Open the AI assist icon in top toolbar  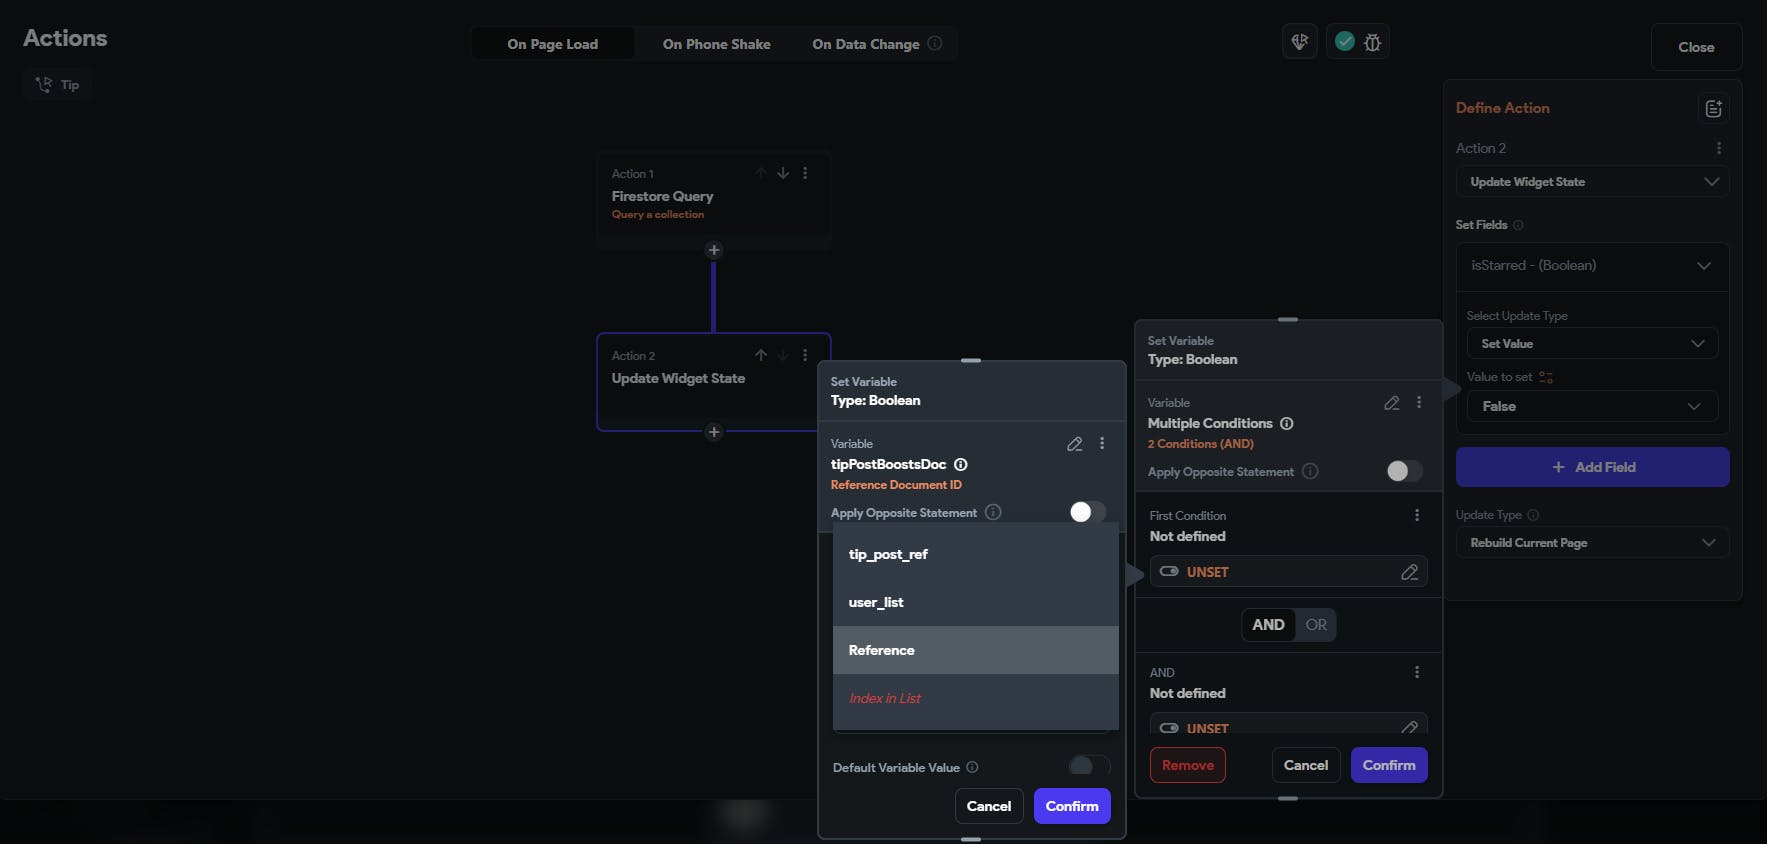(x=1300, y=42)
